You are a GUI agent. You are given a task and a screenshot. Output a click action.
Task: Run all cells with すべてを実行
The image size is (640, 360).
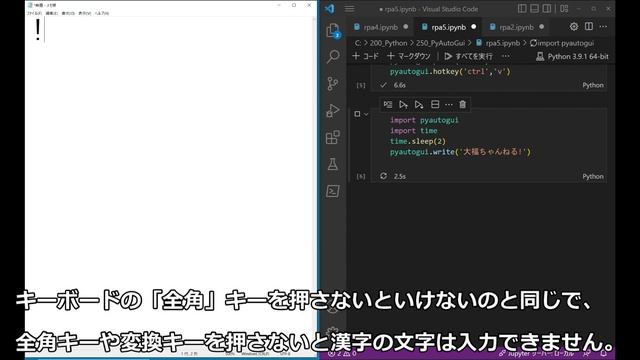tap(469, 56)
